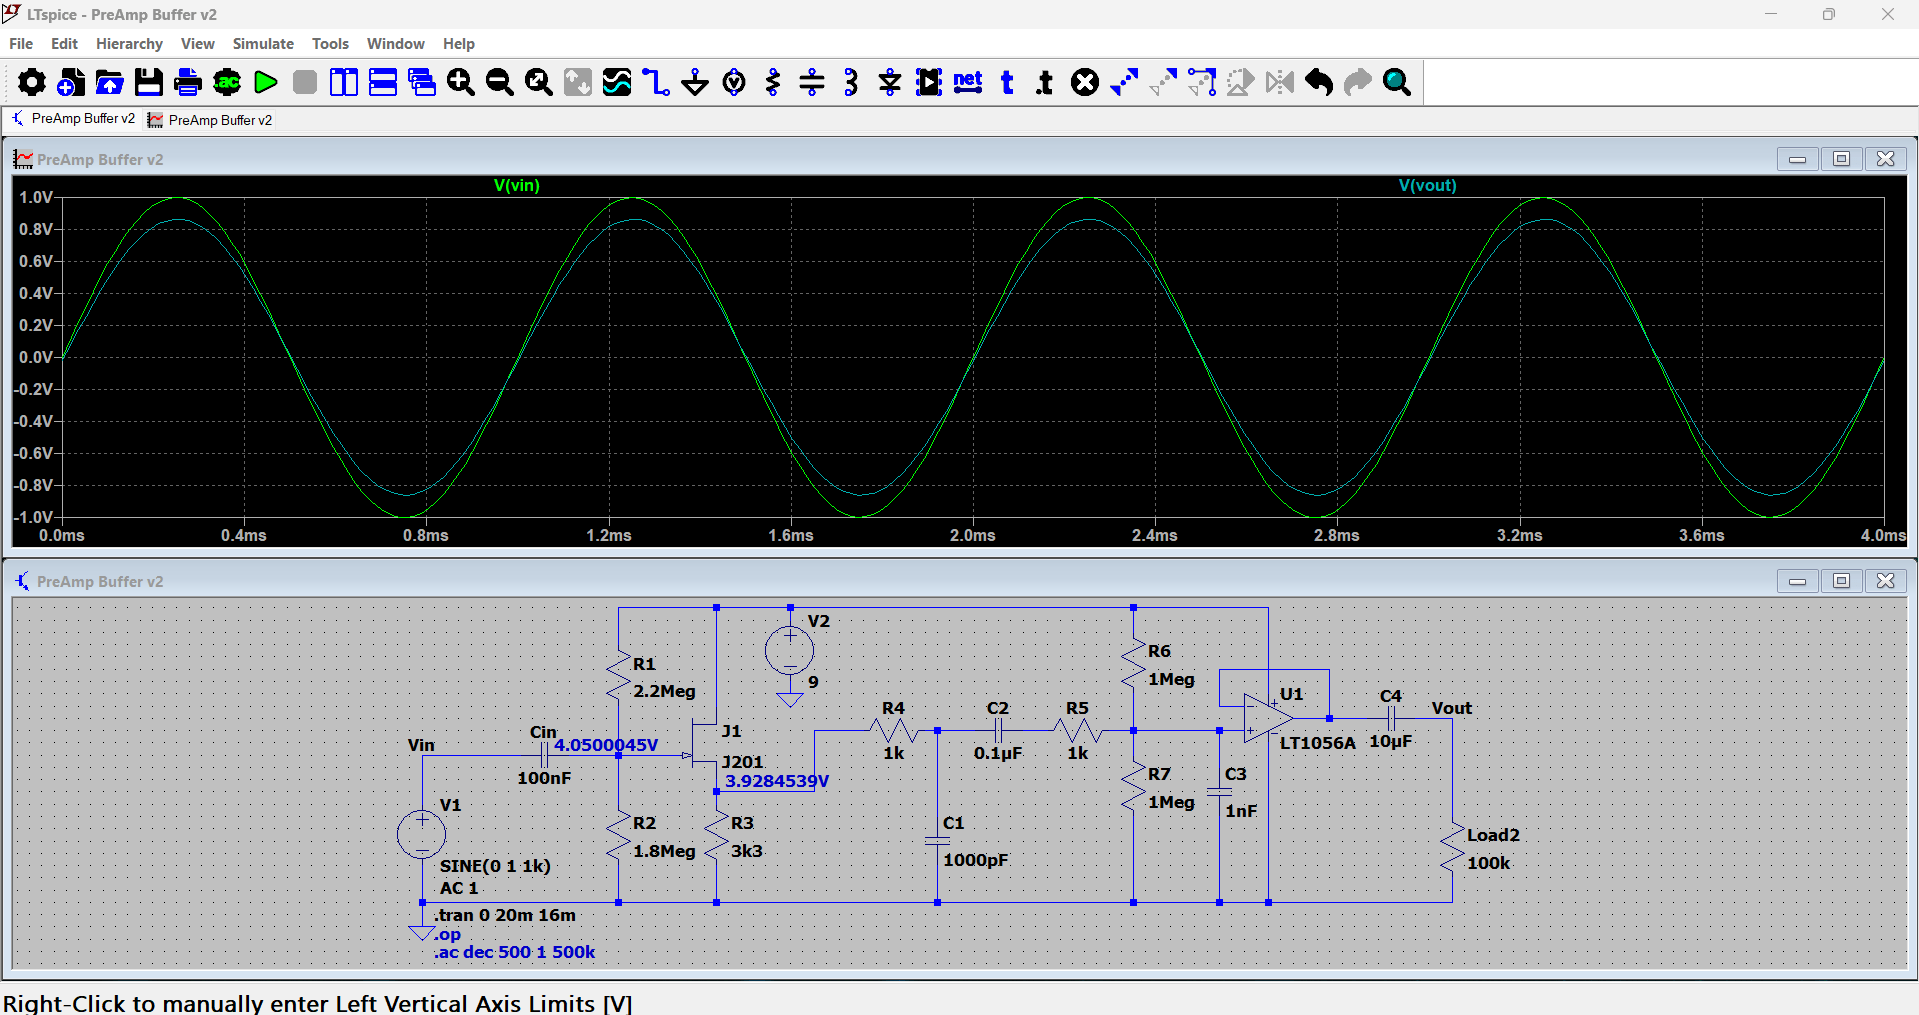
Task: Tile windows vertically
Action: pyautogui.click(x=344, y=82)
